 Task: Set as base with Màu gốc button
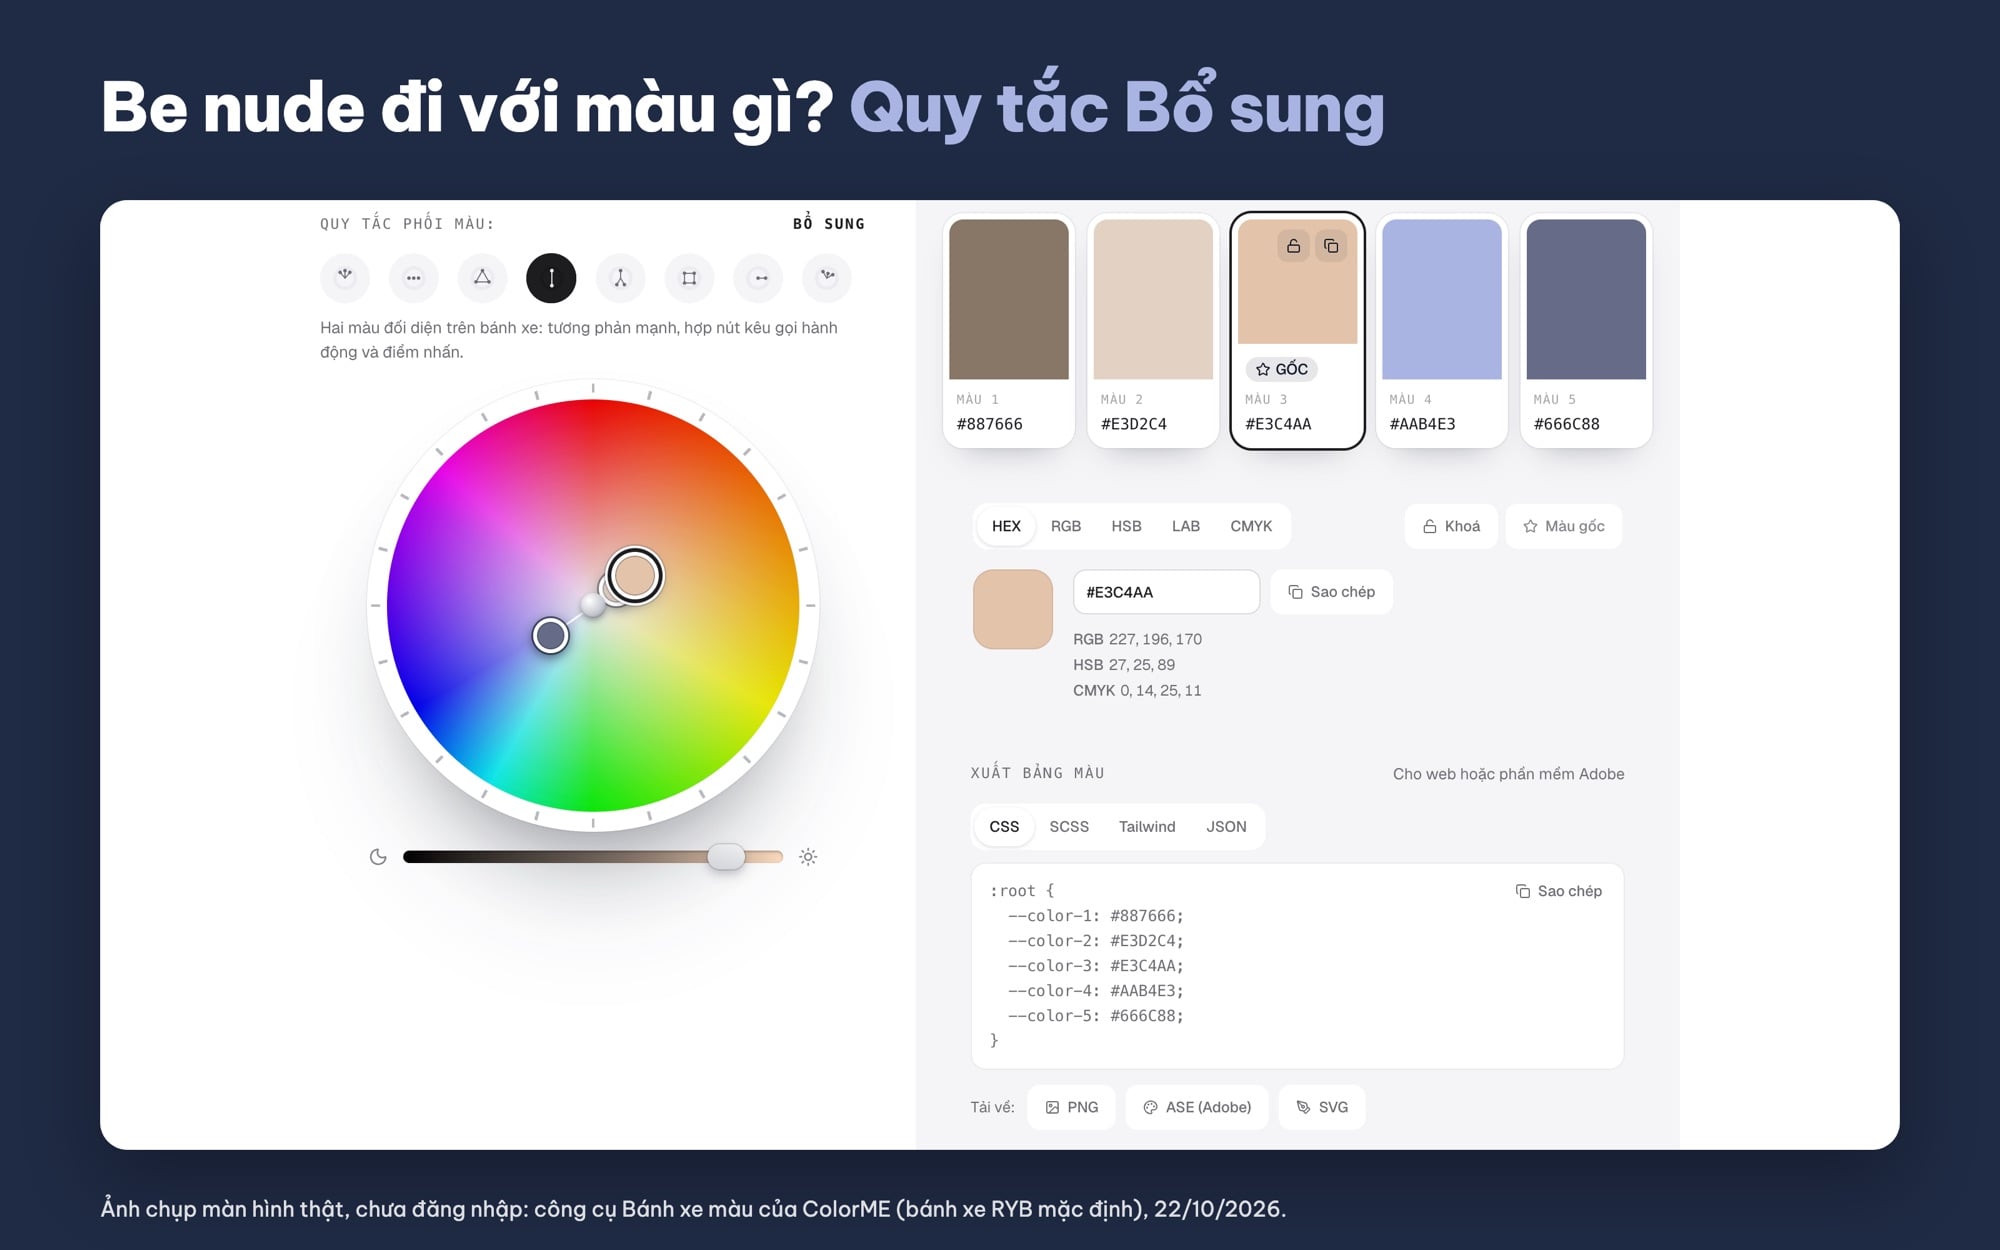point(1564,526)
